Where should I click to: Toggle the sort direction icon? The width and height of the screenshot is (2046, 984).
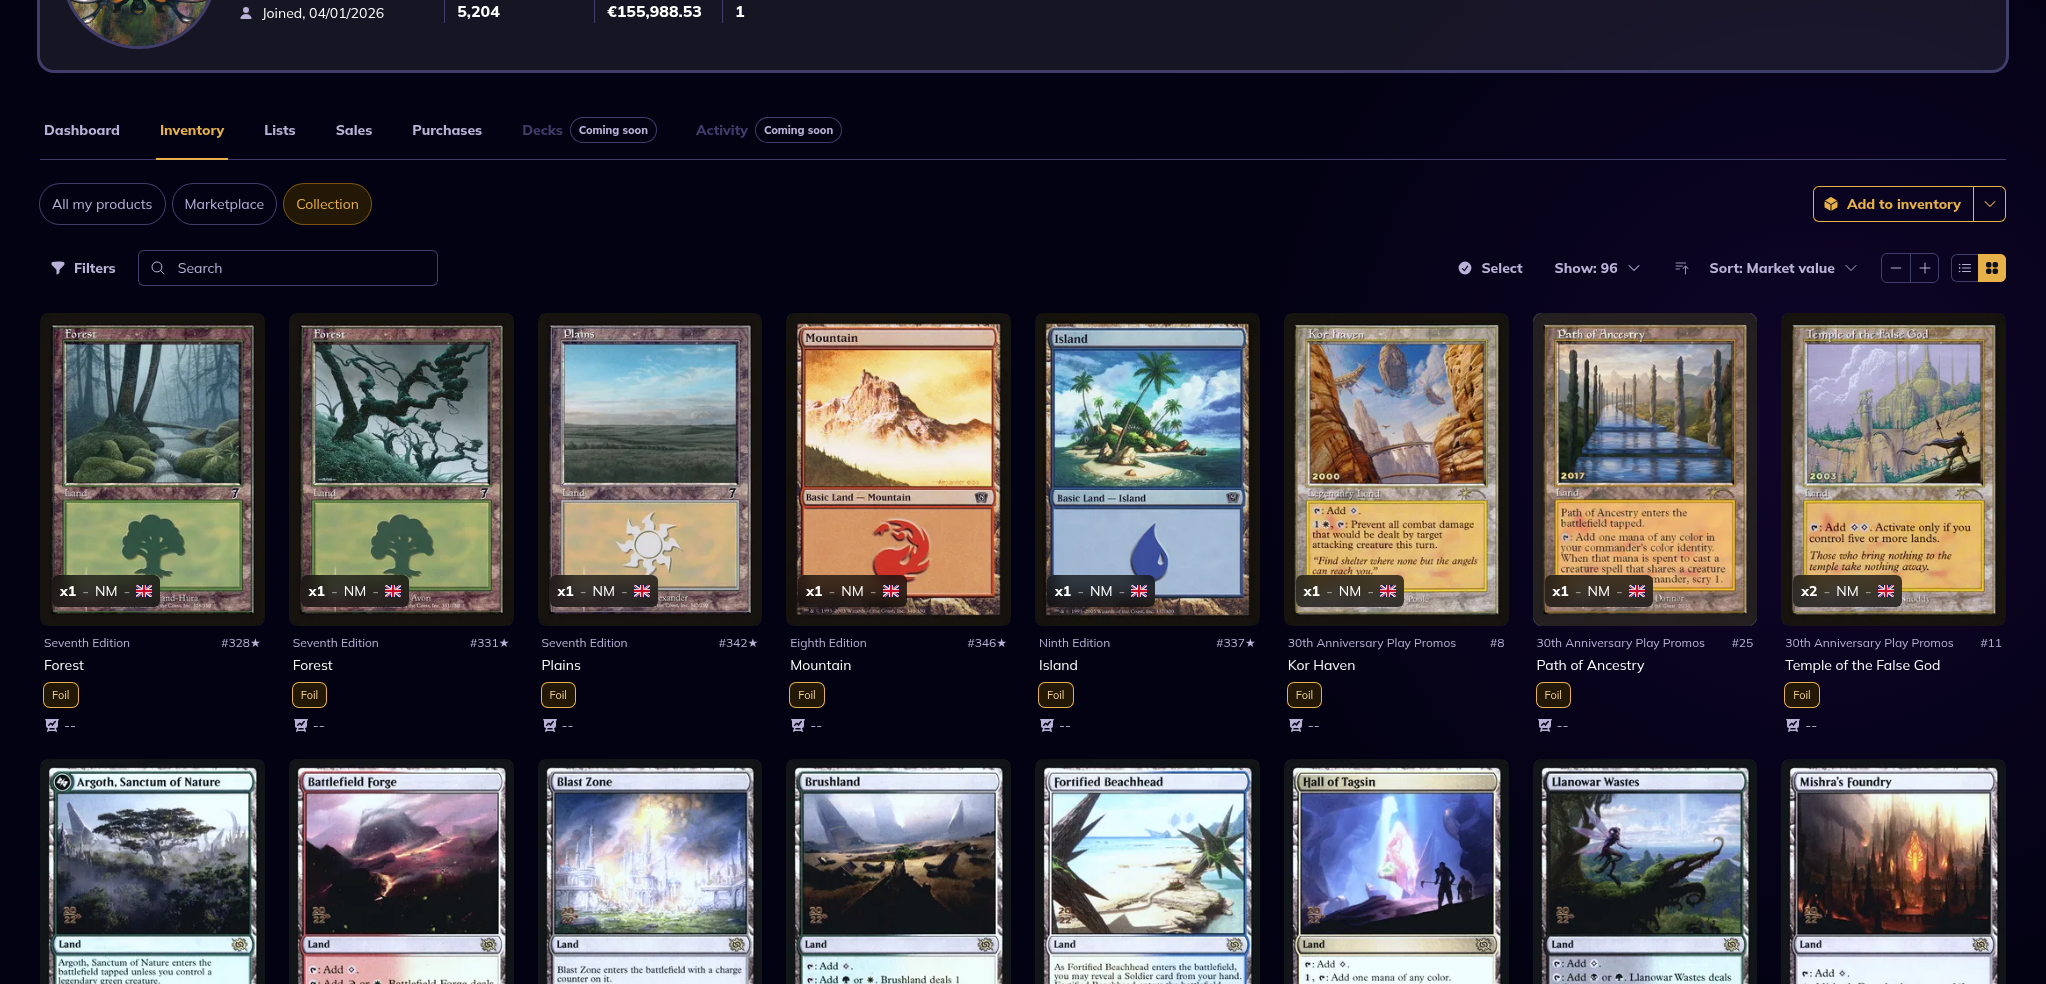(1682, 268)
